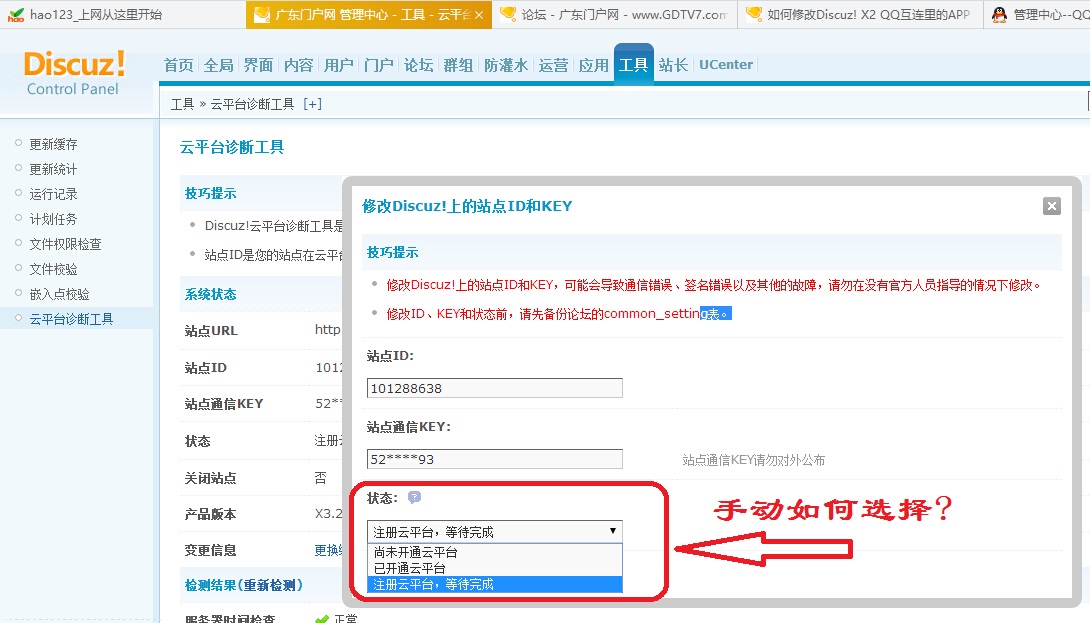
Task: Select the active 工具 menu tab
Action: [633, 65]
